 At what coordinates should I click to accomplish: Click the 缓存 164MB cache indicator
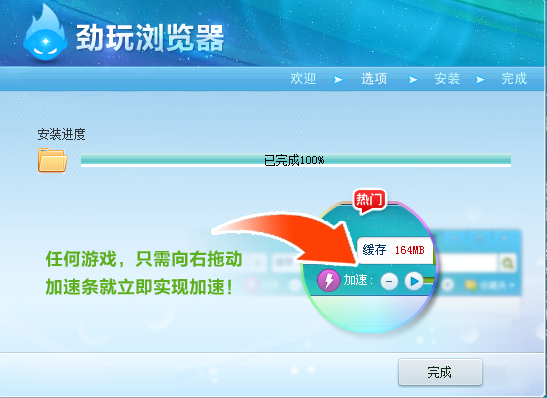pyautogui.click(x=395, y=250)
